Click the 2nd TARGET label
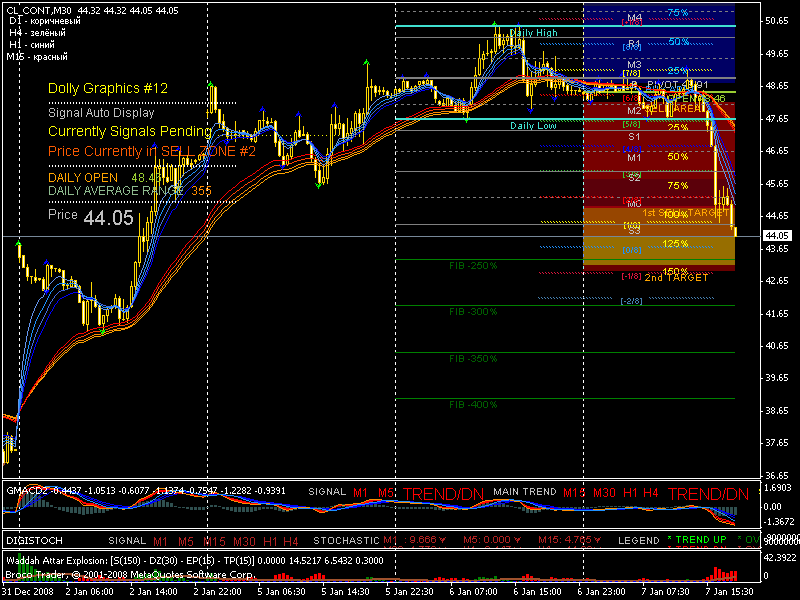The height and width of the screenshot is (600, 800). [x=676, y=277]
